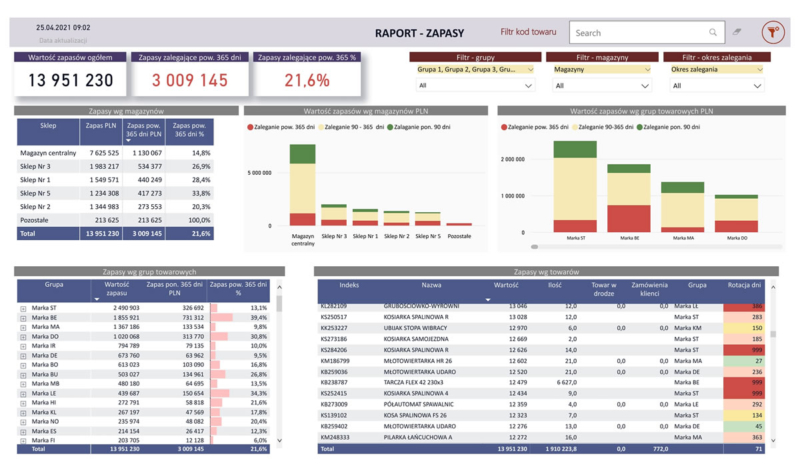Viewport: 800px width, 475px height.
Task: Open the Okres zalegania field selector
Action: pyautogui.click(x=716, y=70)
